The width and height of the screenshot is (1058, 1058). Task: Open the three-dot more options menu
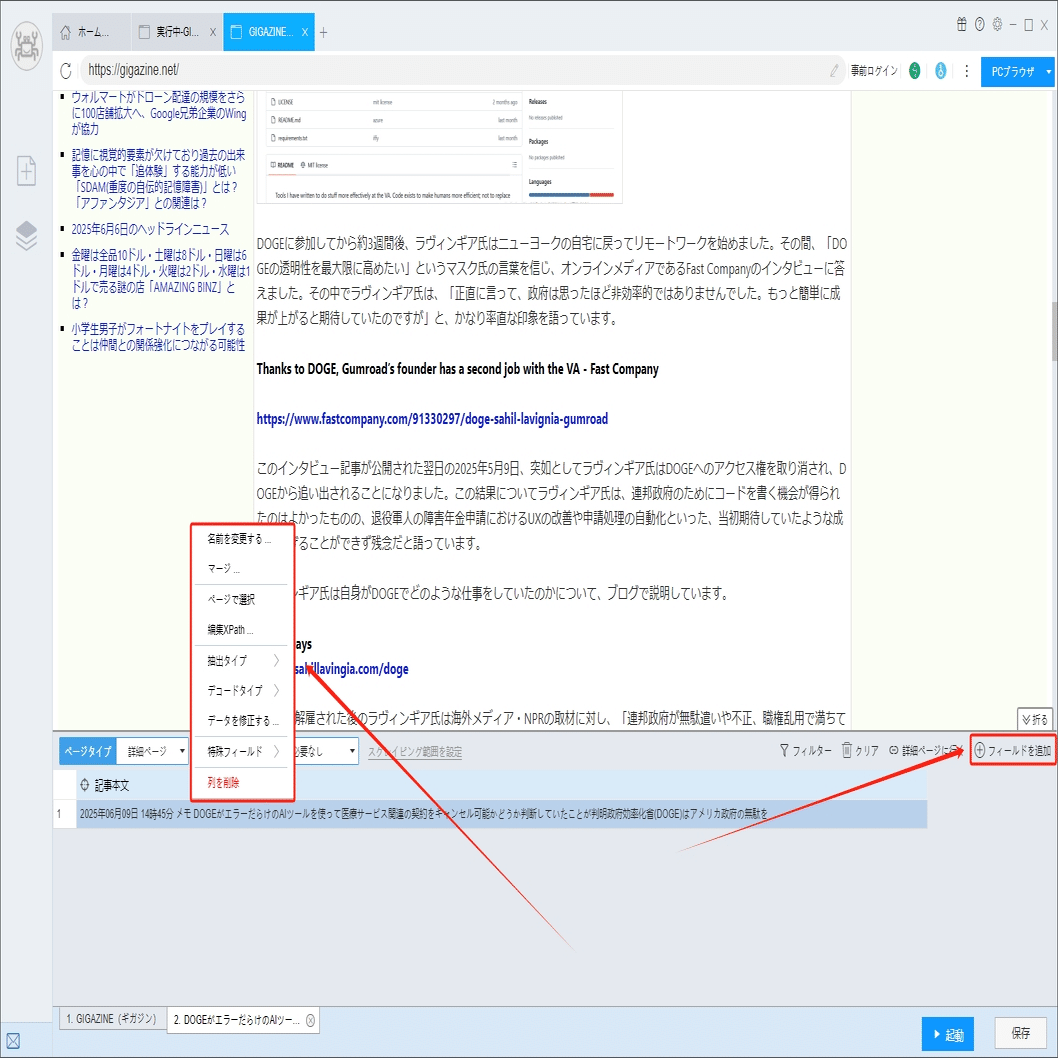tap(967, 70)
